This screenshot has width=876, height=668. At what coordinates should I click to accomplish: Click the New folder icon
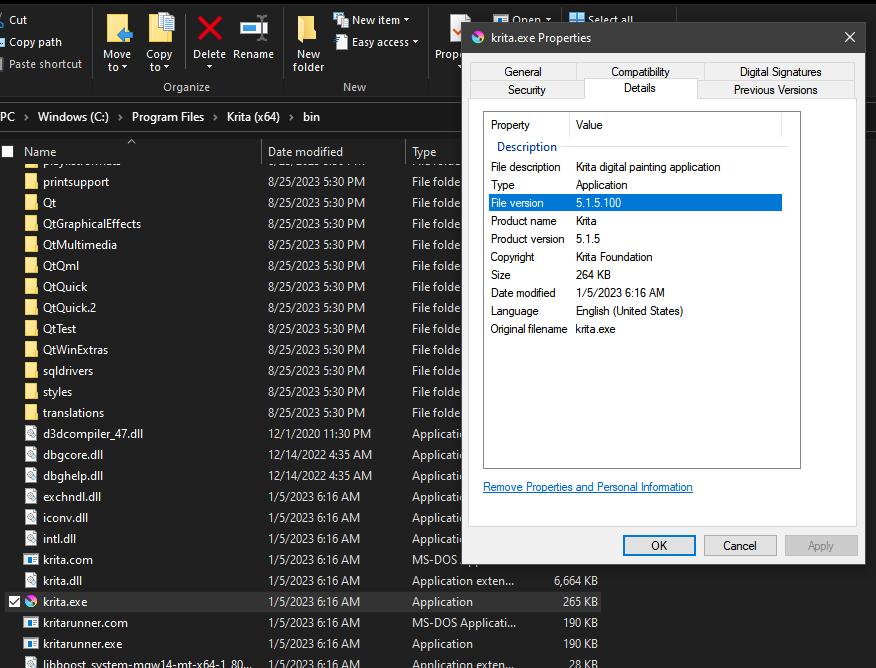pyautogui.click(x=308, y=30)
